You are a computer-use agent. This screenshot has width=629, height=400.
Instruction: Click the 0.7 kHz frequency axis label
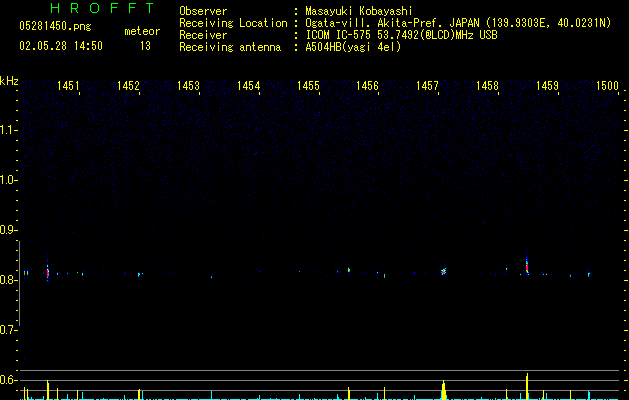(x=8, y=330)
